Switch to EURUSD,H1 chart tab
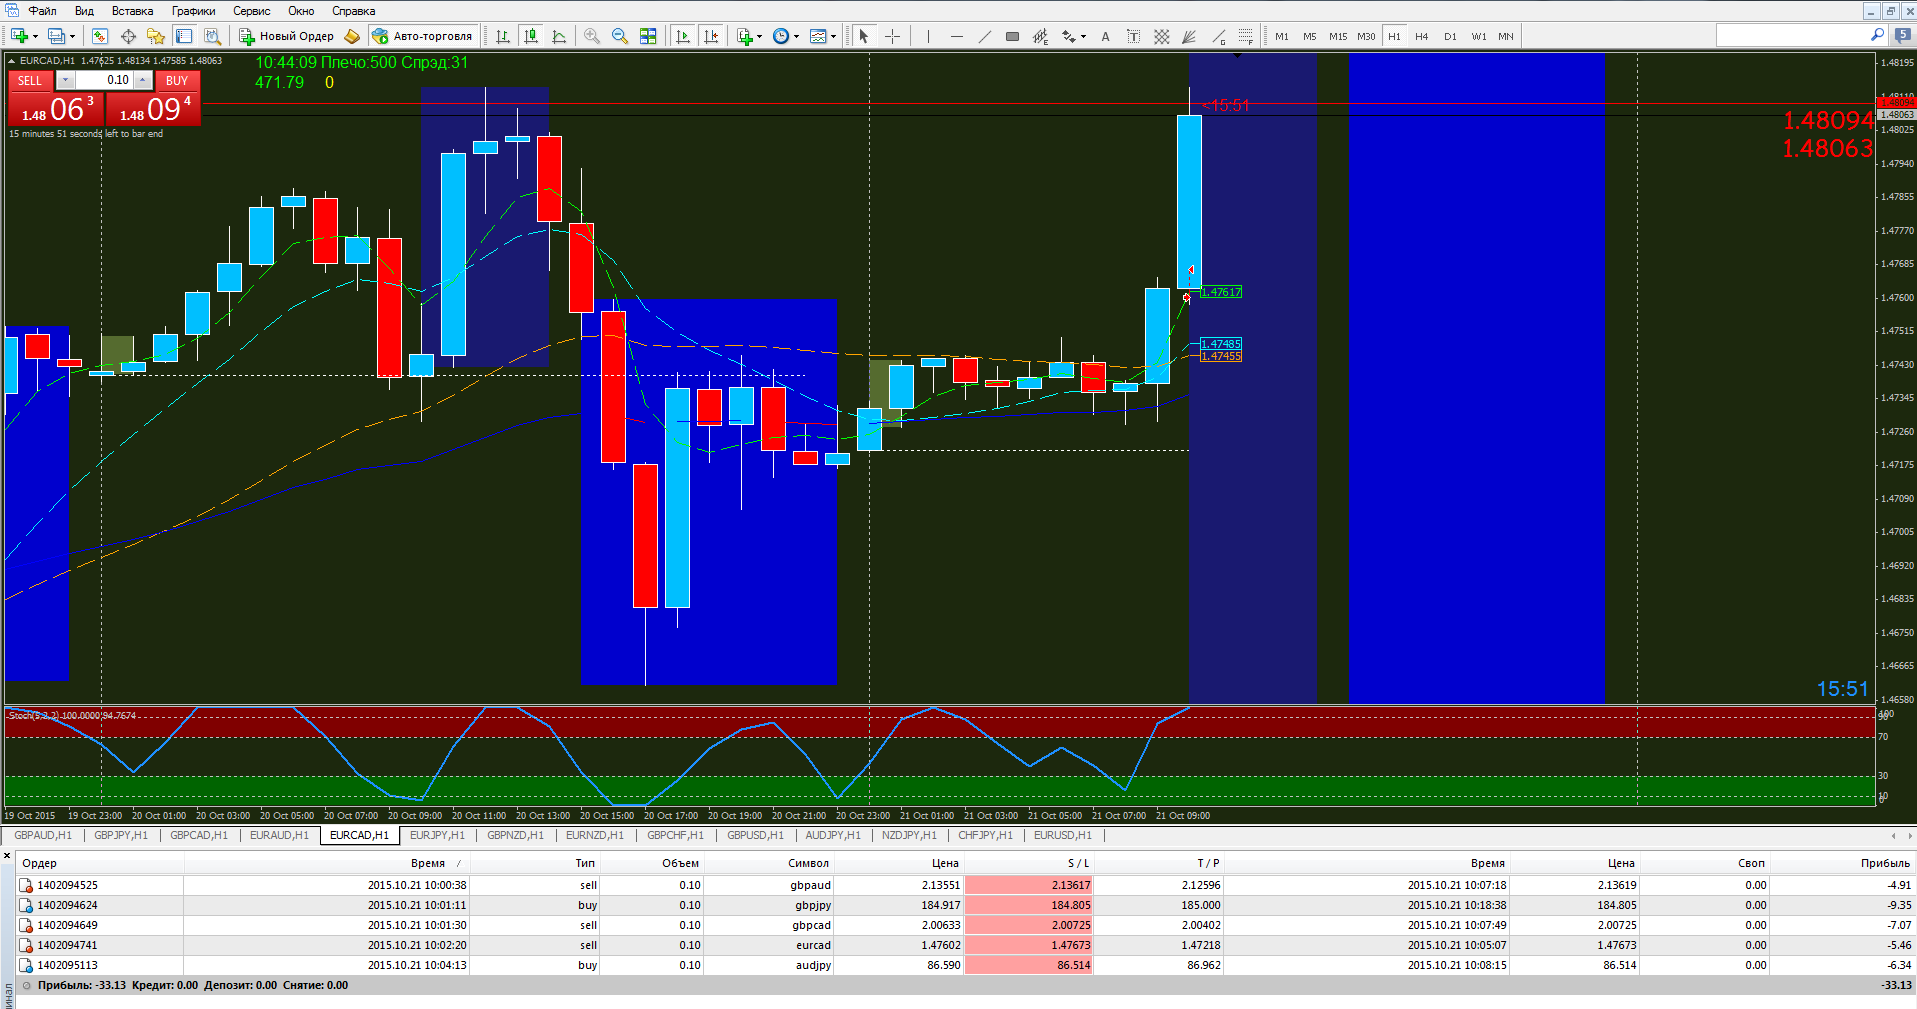 click(x=1063, y=835)
